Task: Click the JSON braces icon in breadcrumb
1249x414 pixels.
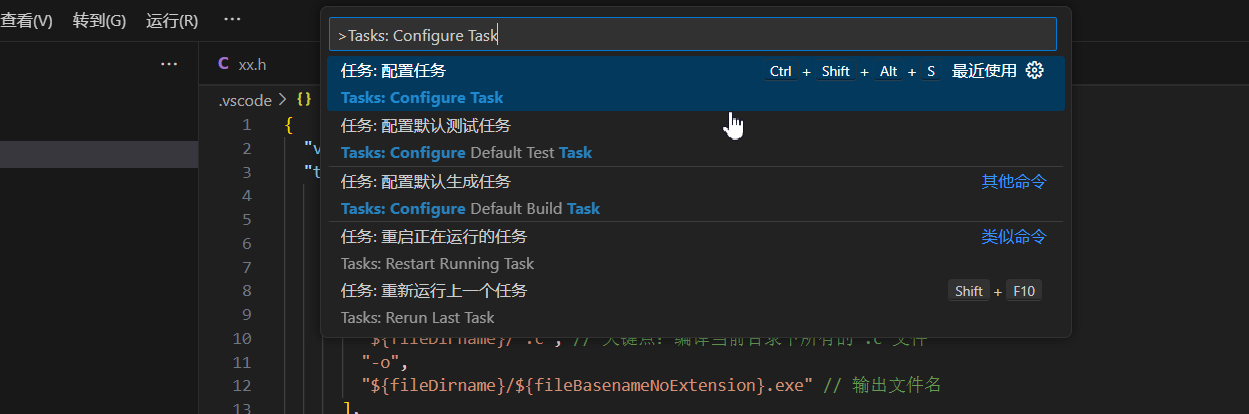Action: (304, 100)
